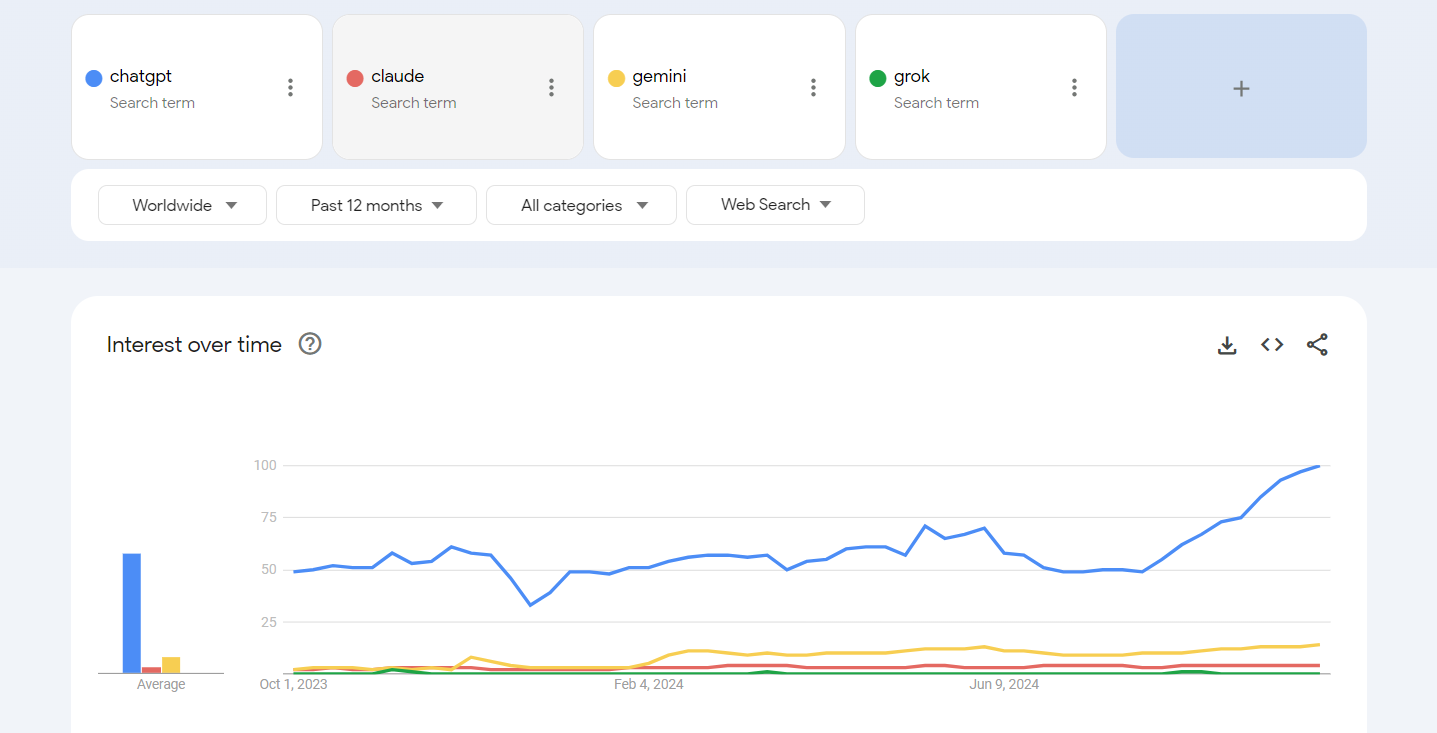Screen dimensions: 1437x733
Task: Click the 100 y-axis label
Action: [x=265, y=465]
